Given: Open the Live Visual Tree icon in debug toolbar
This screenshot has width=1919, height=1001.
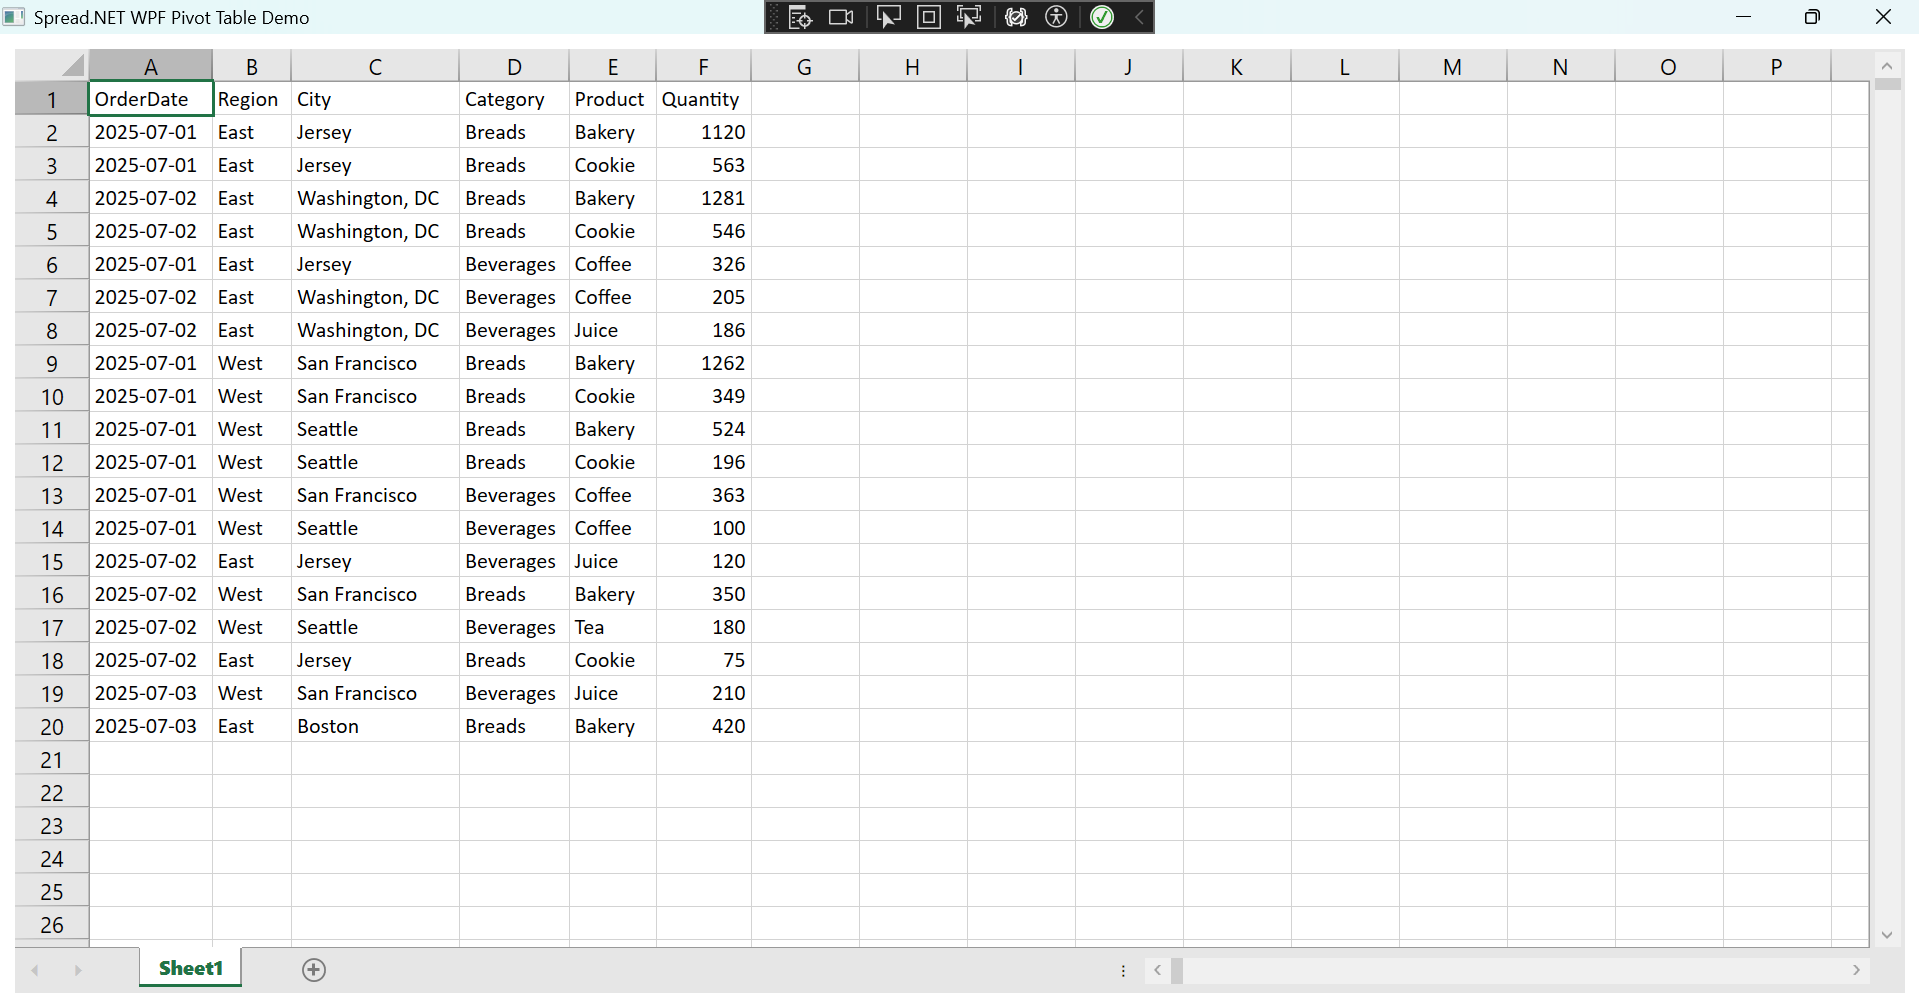Looking at the screenshot, I should tap(800, 17).
